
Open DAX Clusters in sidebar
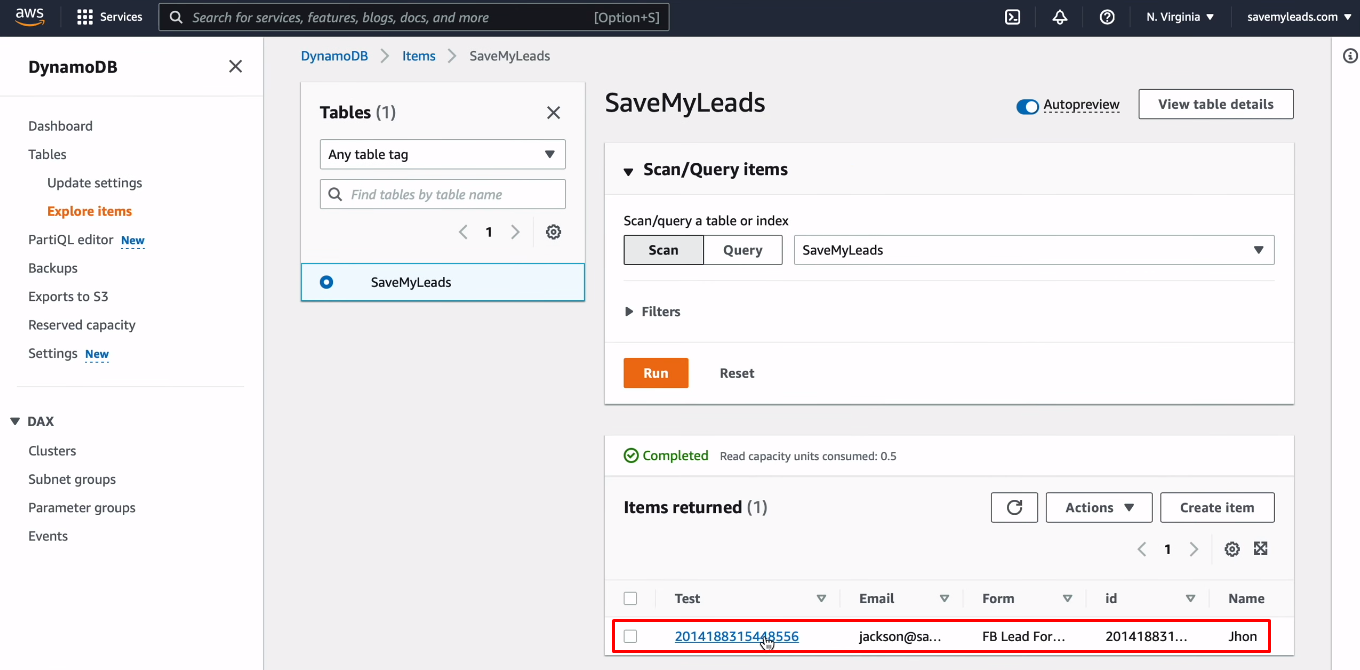point(52,451)
